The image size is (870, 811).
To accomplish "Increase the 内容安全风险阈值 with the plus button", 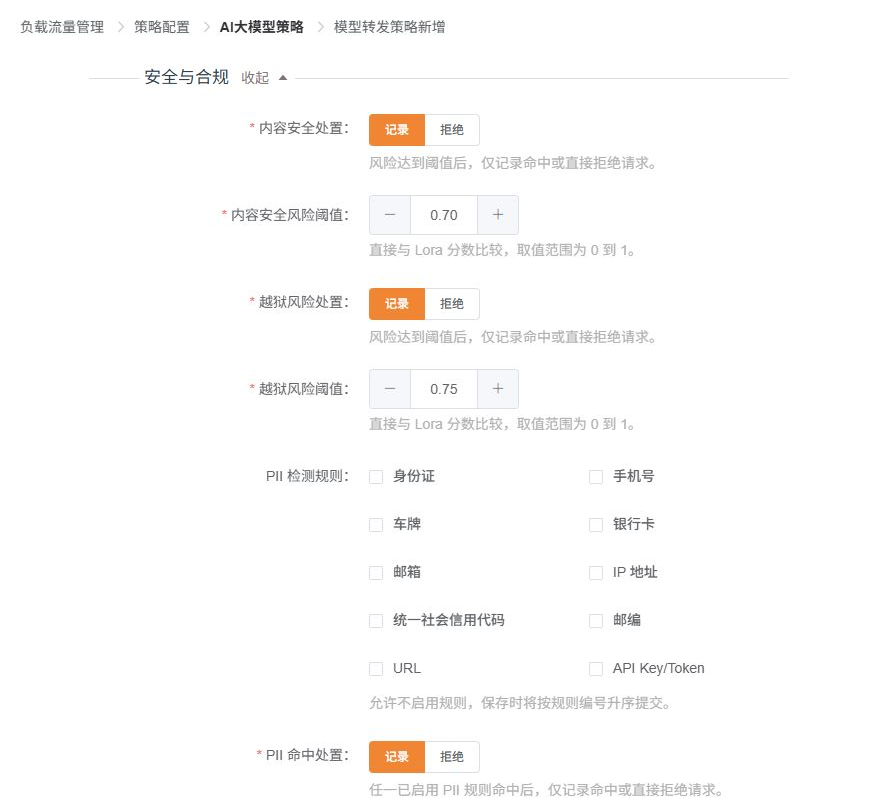I will (x=498, y=215).
